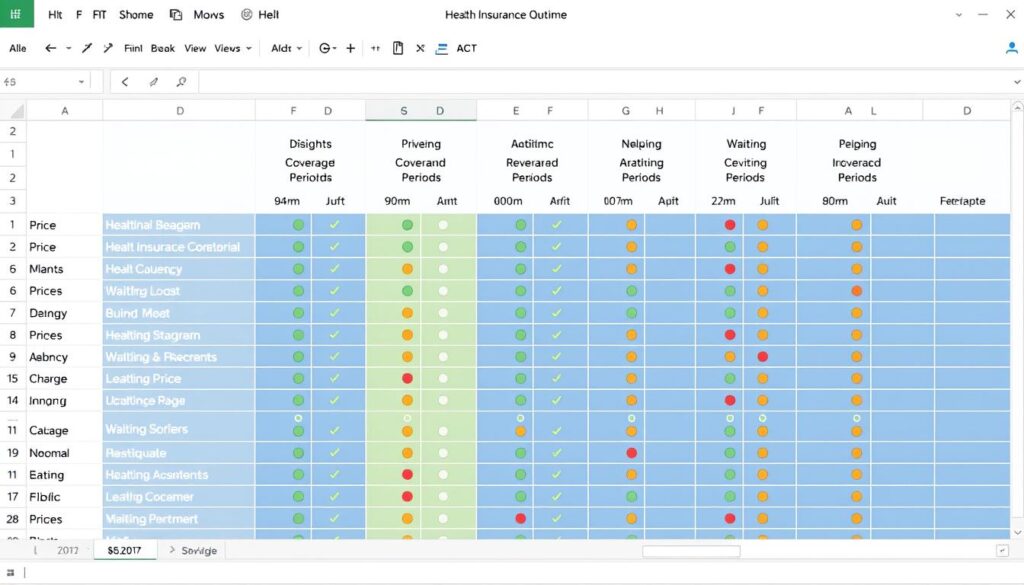1024x585 pixels.
Task: Click the Views button in the toolbar
Action: 227,48
